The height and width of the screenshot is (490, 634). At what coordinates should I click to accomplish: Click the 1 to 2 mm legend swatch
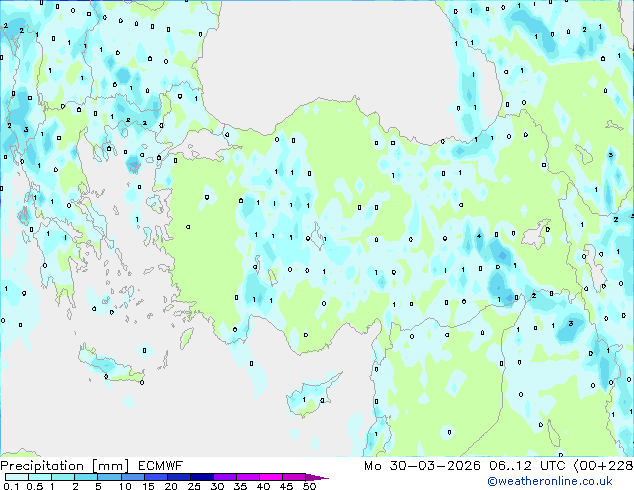click(x=63, y=477)
